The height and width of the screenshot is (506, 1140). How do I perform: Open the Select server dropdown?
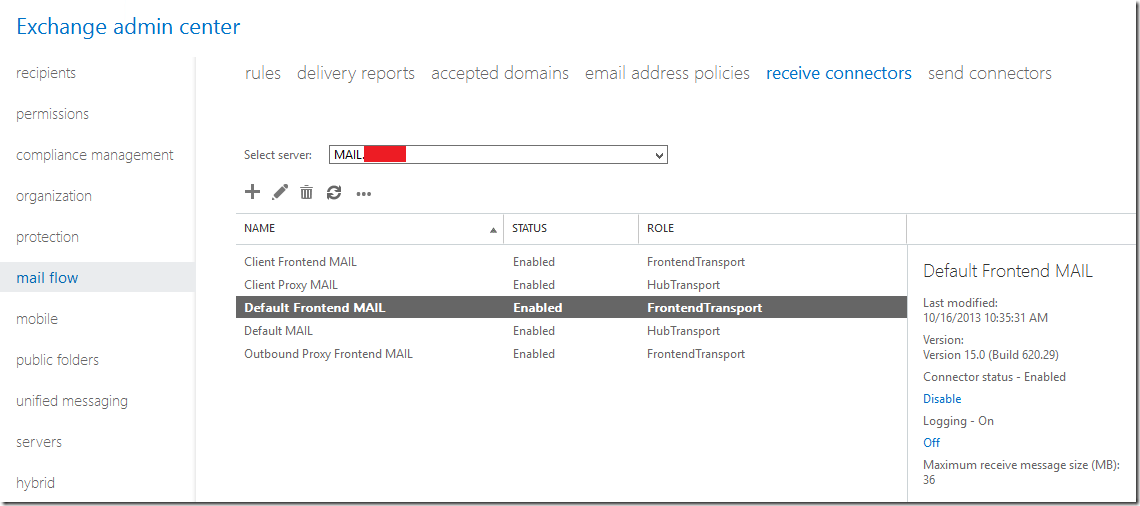498,155
